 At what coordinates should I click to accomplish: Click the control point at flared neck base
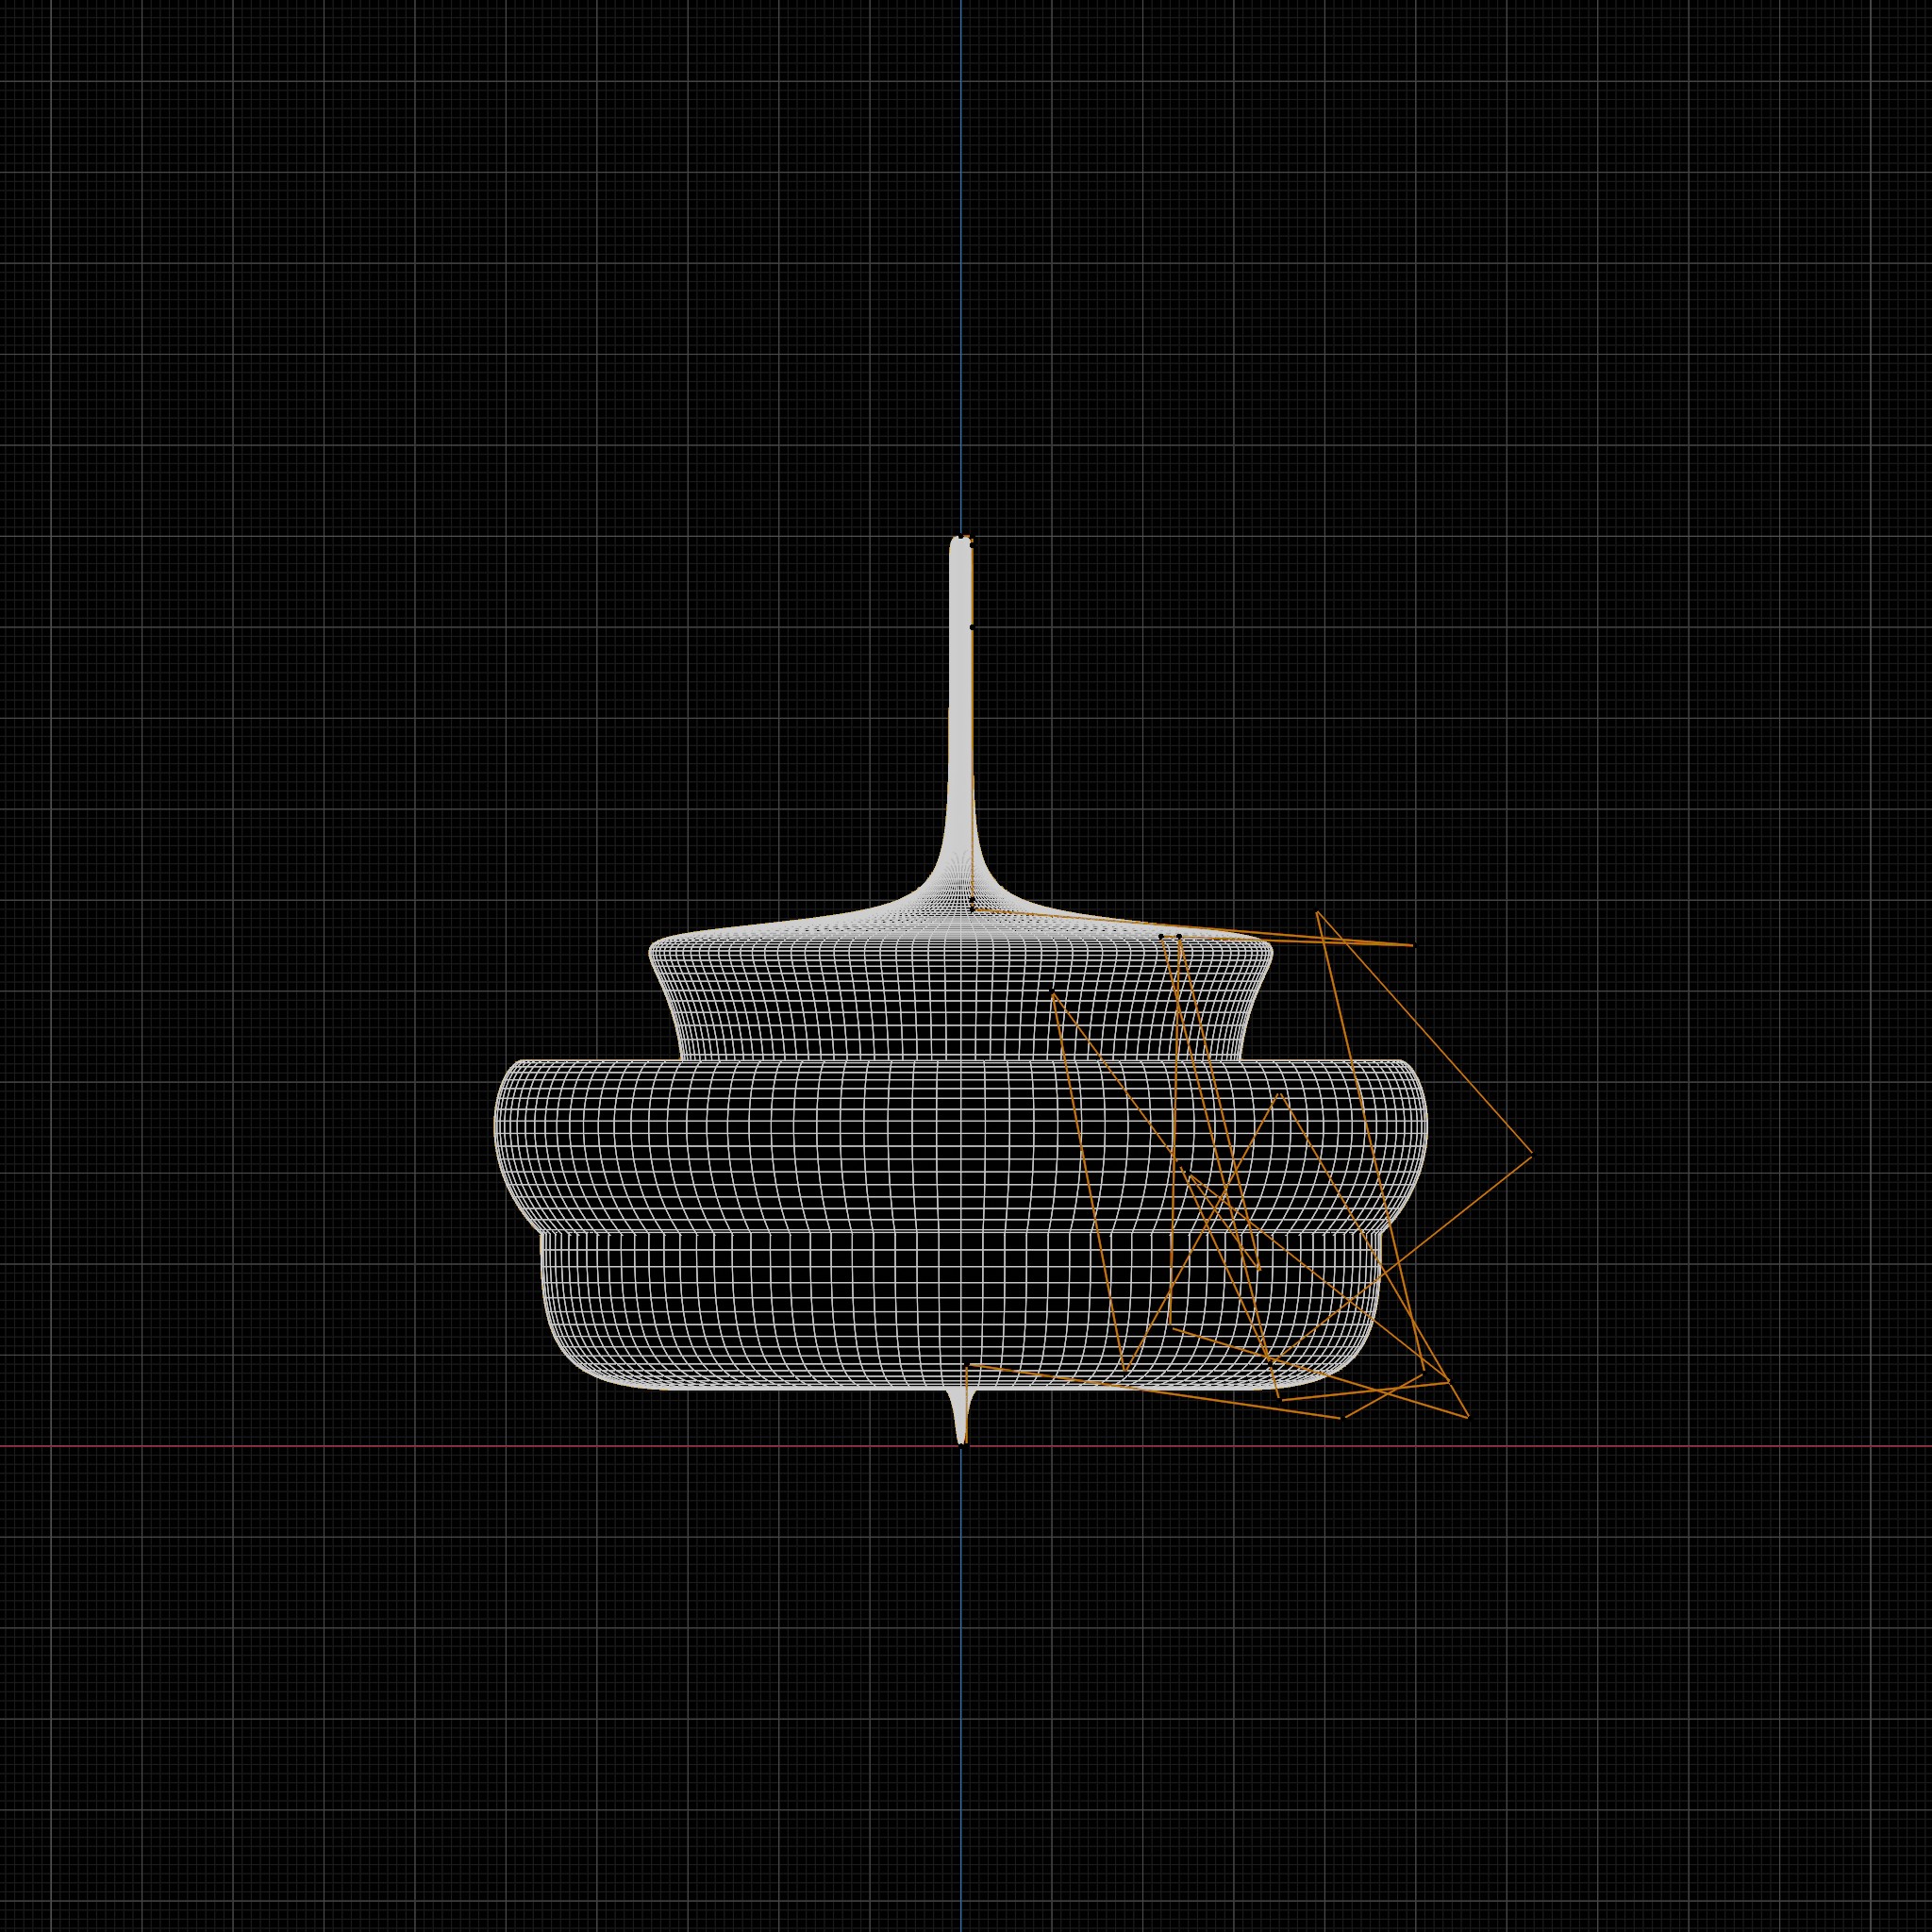[972, 901]
